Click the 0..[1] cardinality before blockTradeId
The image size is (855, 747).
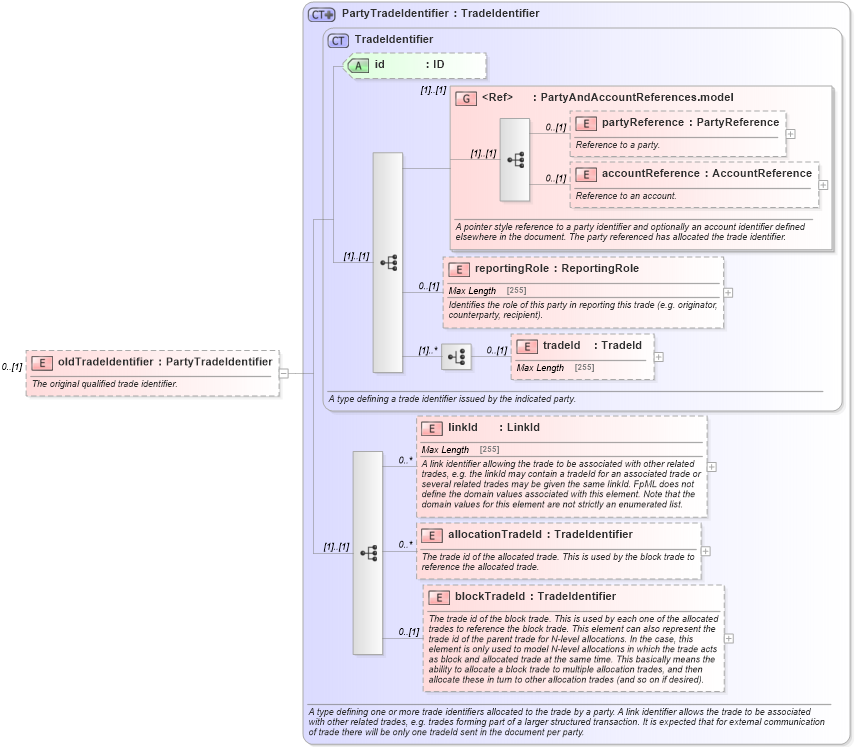409,632
